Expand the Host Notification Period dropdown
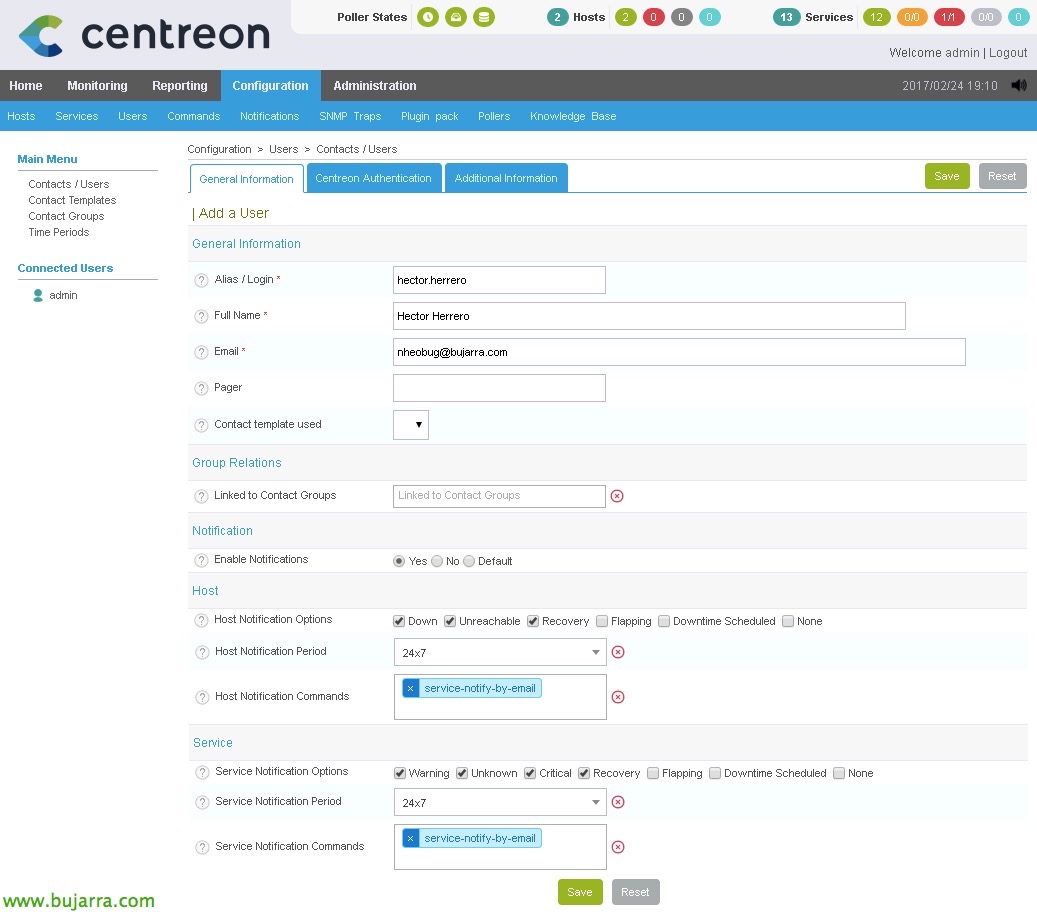The width and height of the screenshot is (1037, 914). [x=500, y=652]
